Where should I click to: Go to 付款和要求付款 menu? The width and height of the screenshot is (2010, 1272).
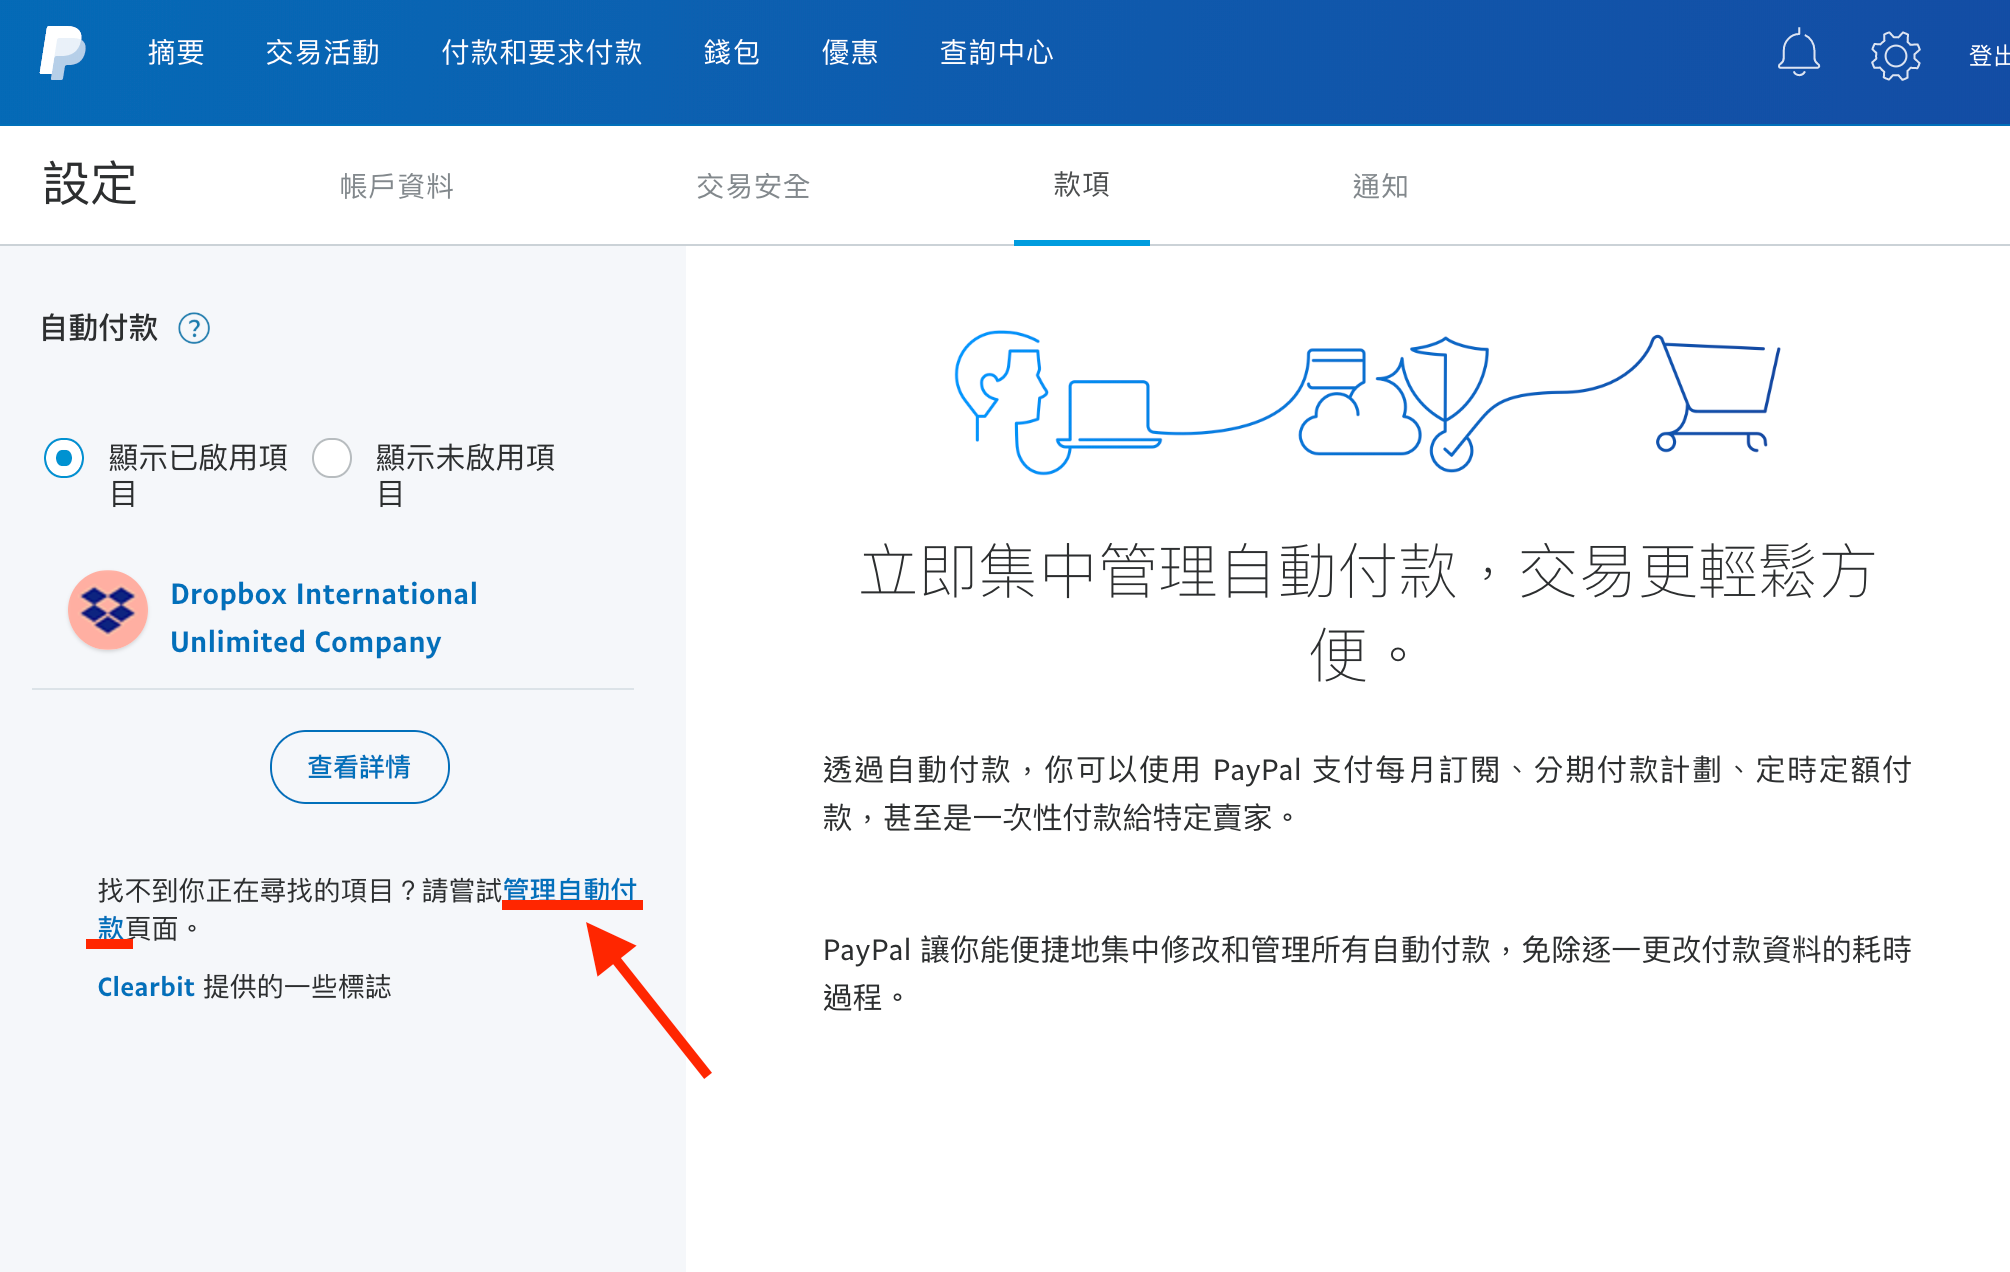tap(541, 53)
